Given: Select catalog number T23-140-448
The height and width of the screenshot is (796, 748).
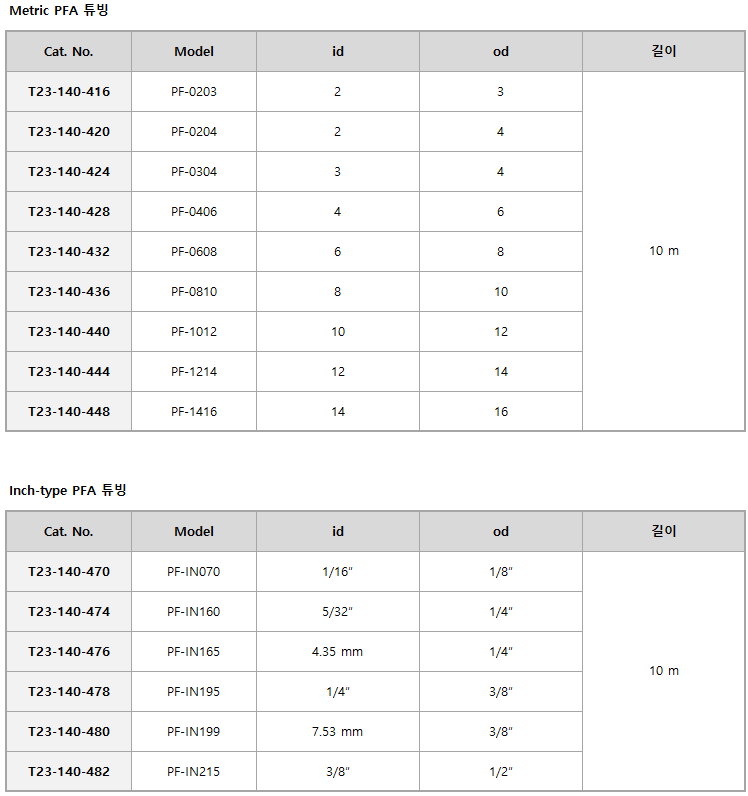Looking at the screenshot, I should 69,412.
